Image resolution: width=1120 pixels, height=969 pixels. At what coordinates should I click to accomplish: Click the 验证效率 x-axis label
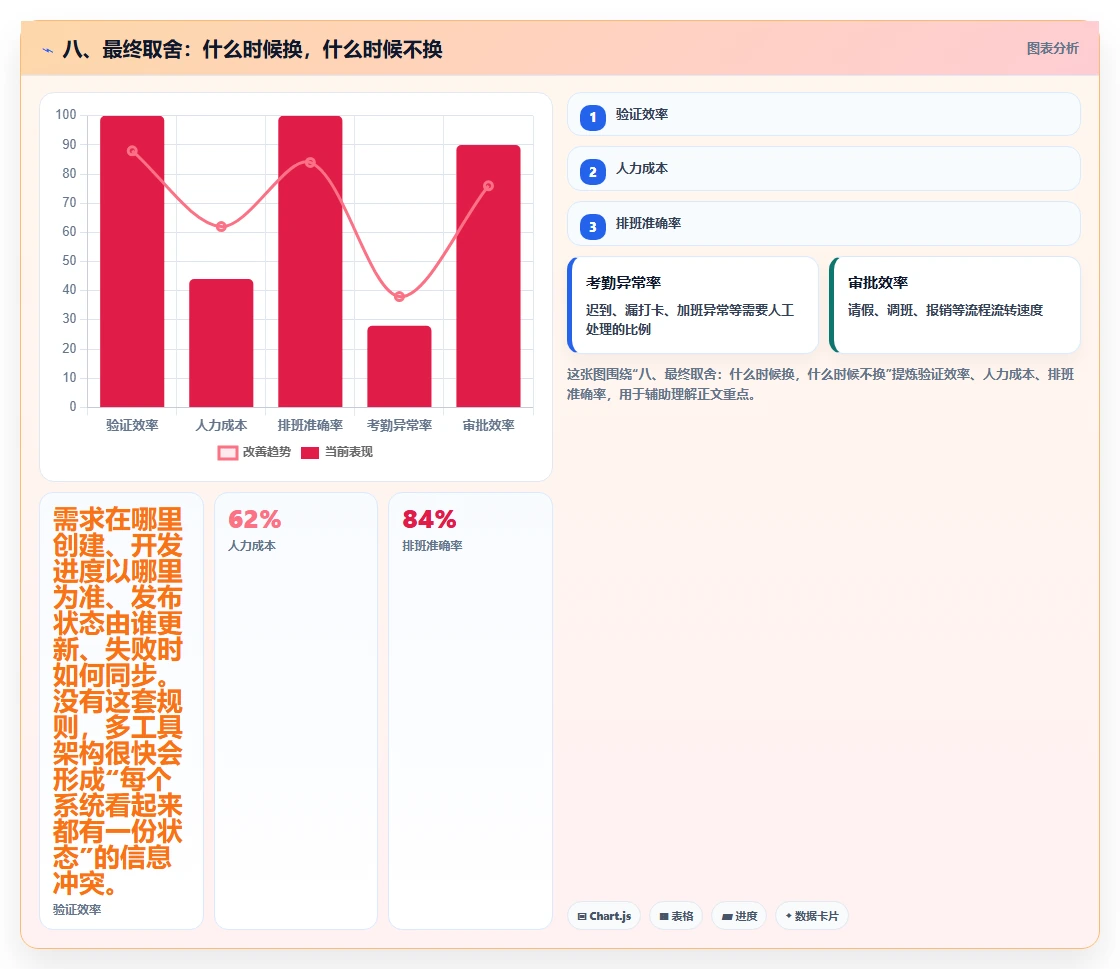click(132, 426)
